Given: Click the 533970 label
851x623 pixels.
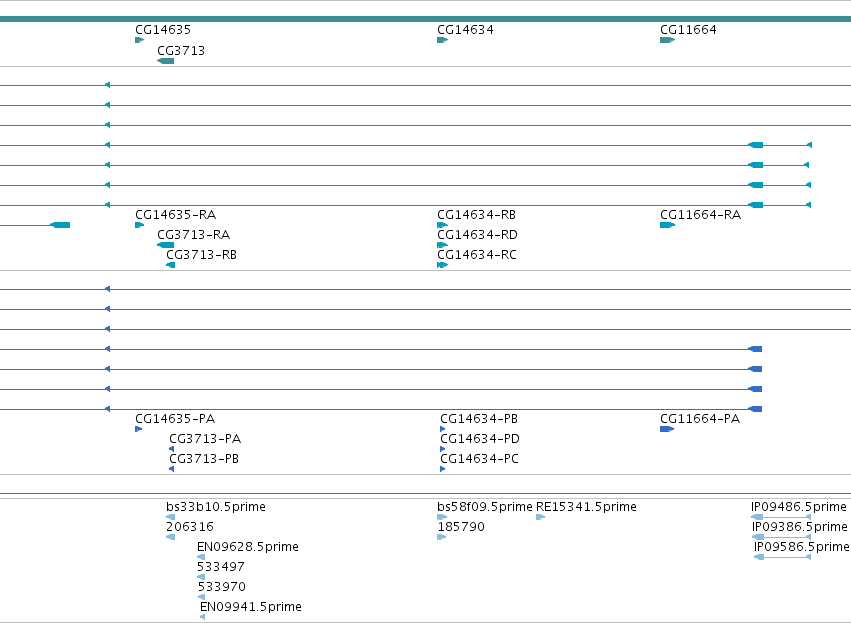Looking at the screenshot, I should (222, 587).
